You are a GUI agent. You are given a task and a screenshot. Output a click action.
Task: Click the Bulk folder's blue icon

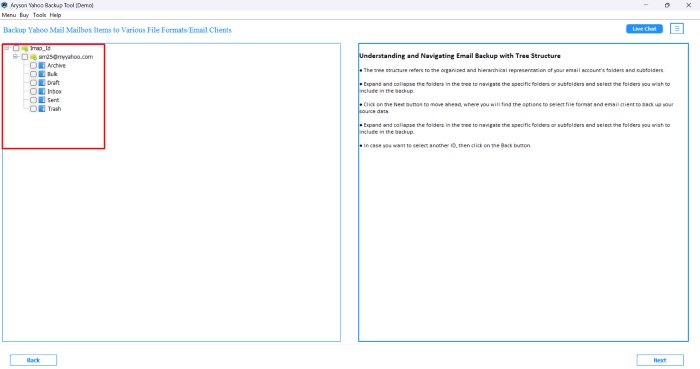click(42, 74)
